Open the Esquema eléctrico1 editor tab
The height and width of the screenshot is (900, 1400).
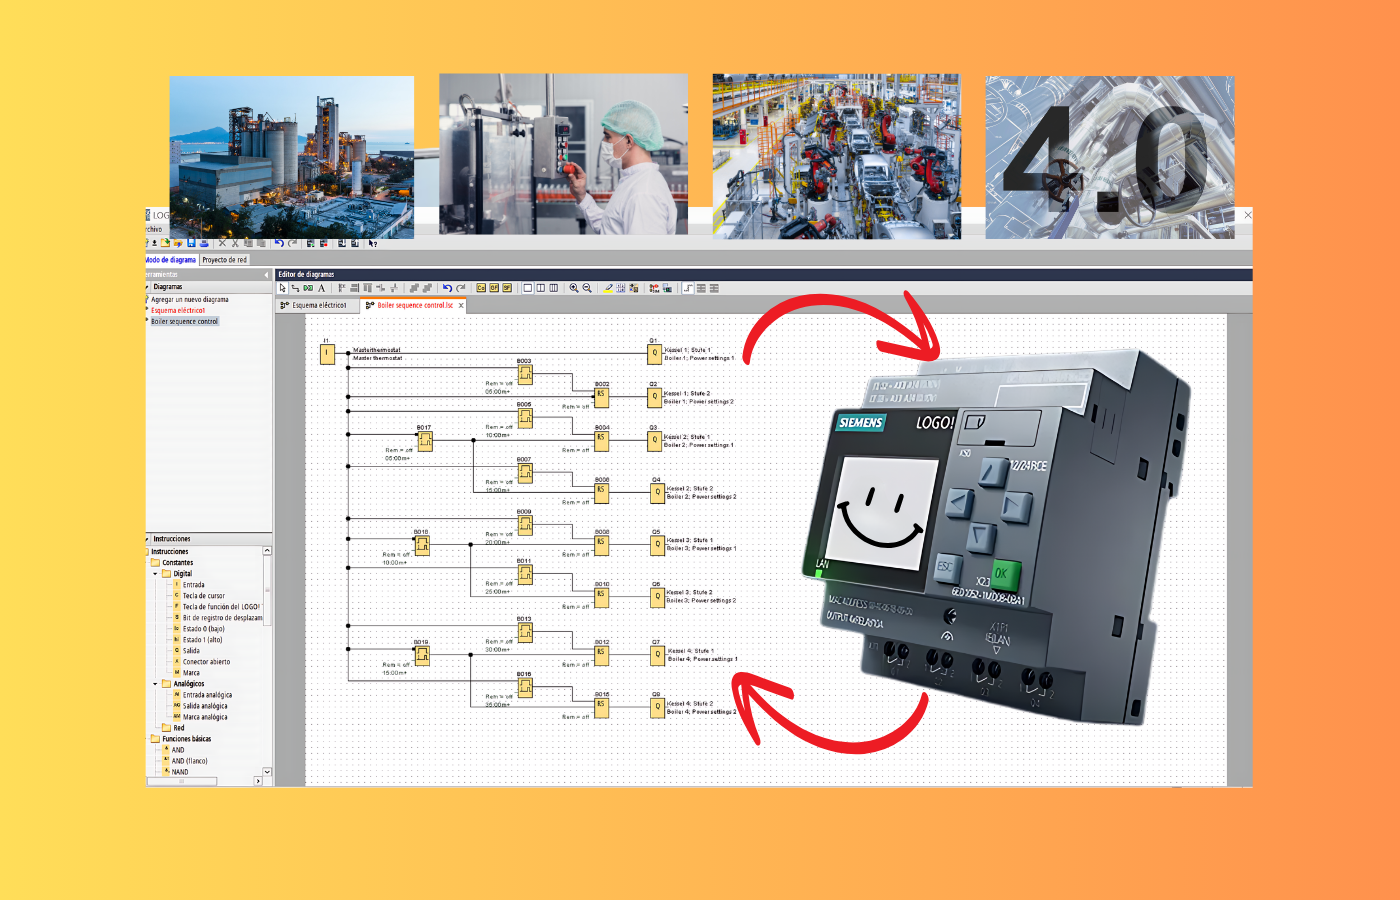(x=318, y=305)
